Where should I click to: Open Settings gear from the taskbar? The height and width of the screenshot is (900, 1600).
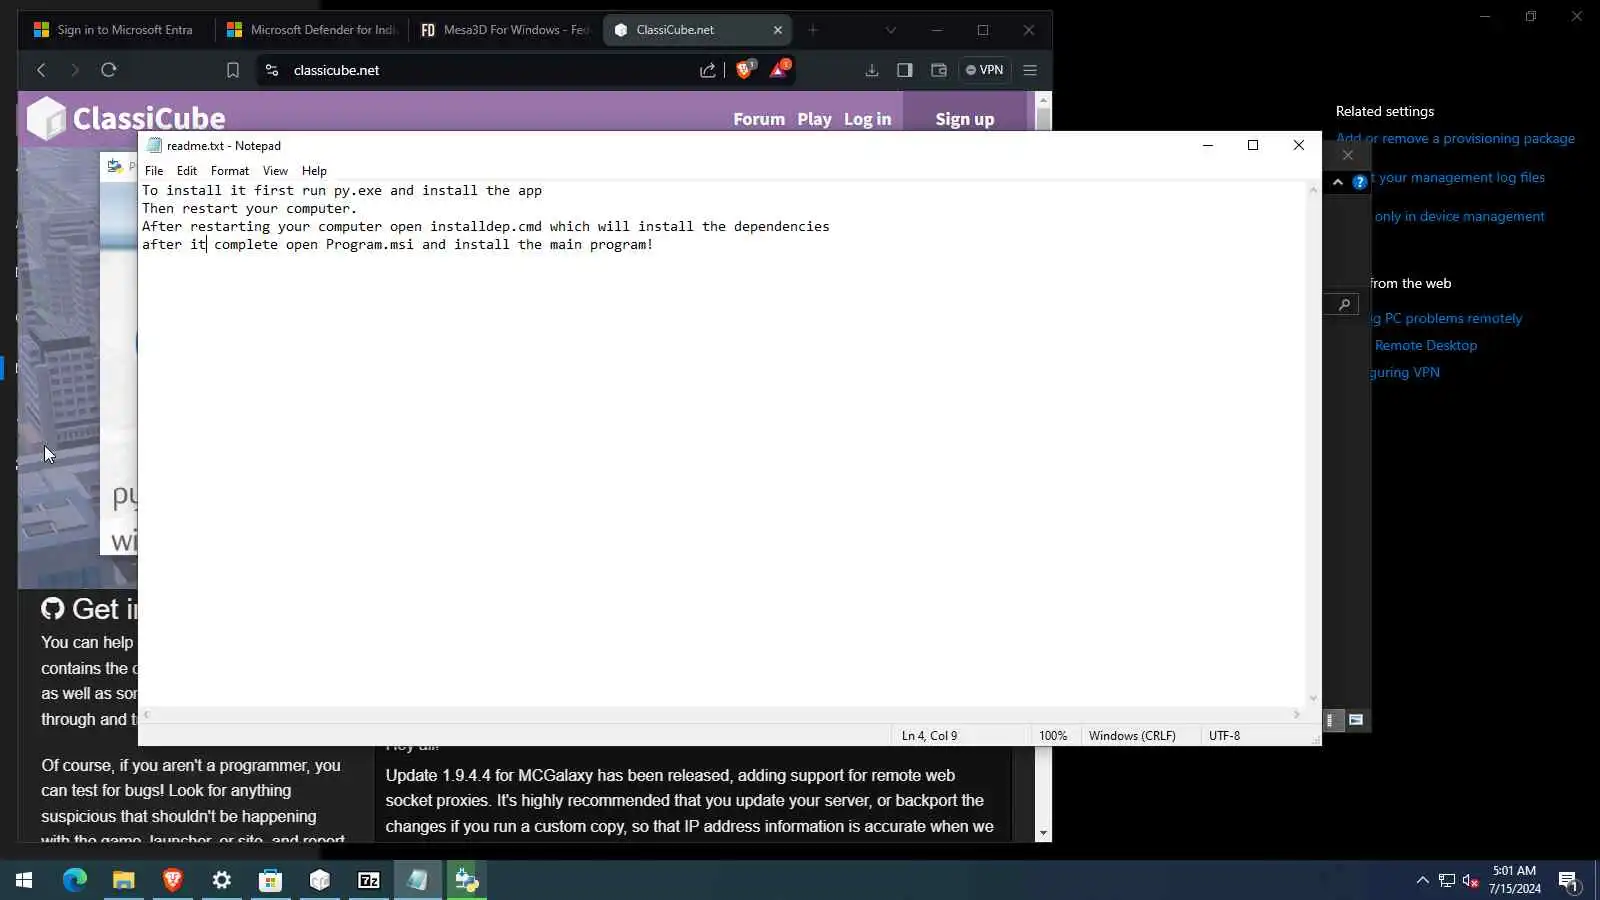pos(222,880)
